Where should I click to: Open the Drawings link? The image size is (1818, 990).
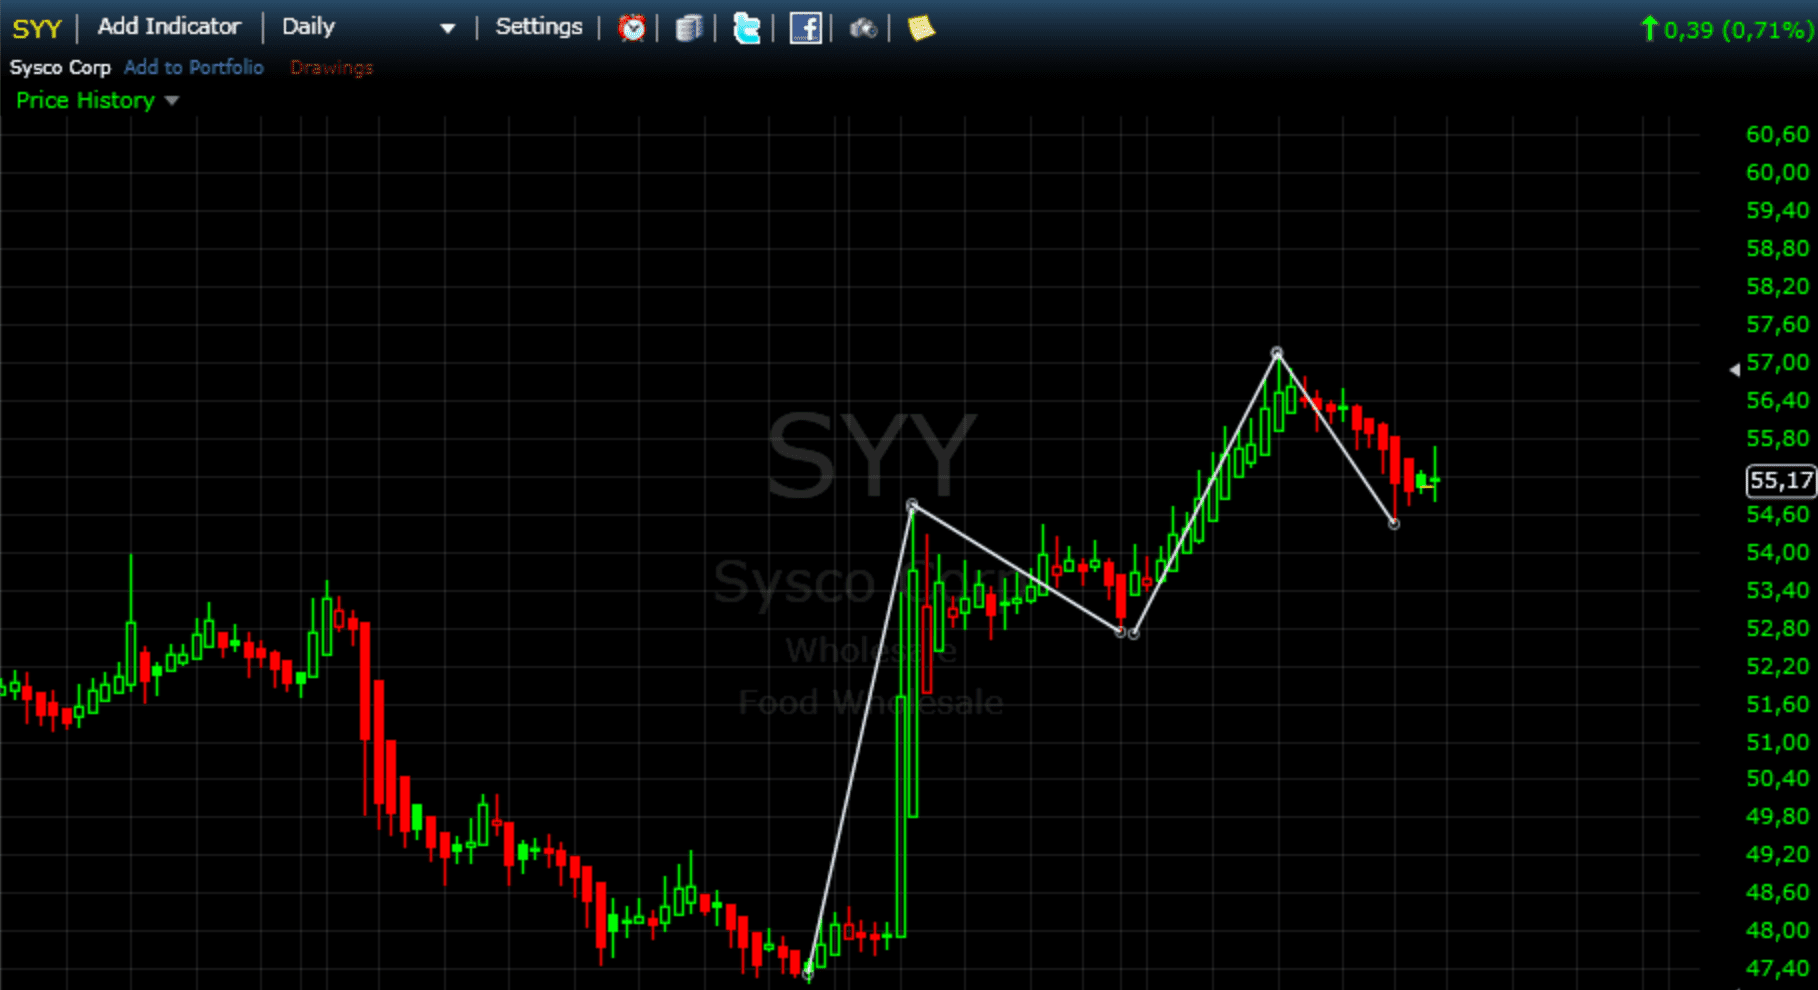coord(332,67)
